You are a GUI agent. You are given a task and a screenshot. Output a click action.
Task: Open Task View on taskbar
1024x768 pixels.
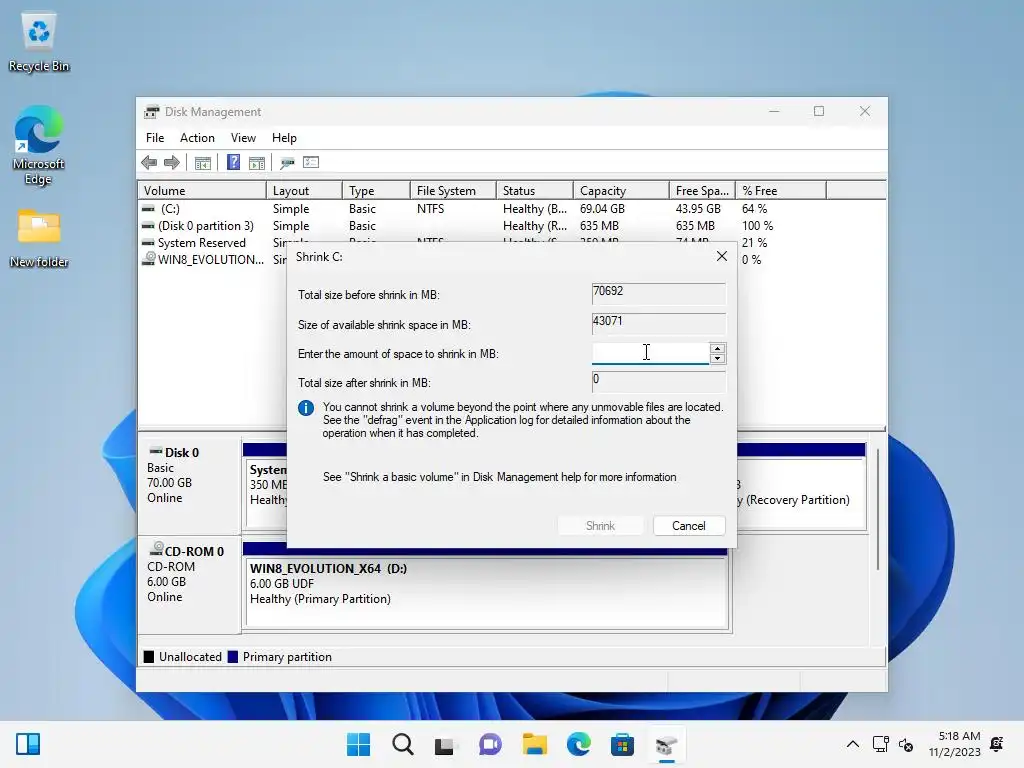(x=445, y=744)
